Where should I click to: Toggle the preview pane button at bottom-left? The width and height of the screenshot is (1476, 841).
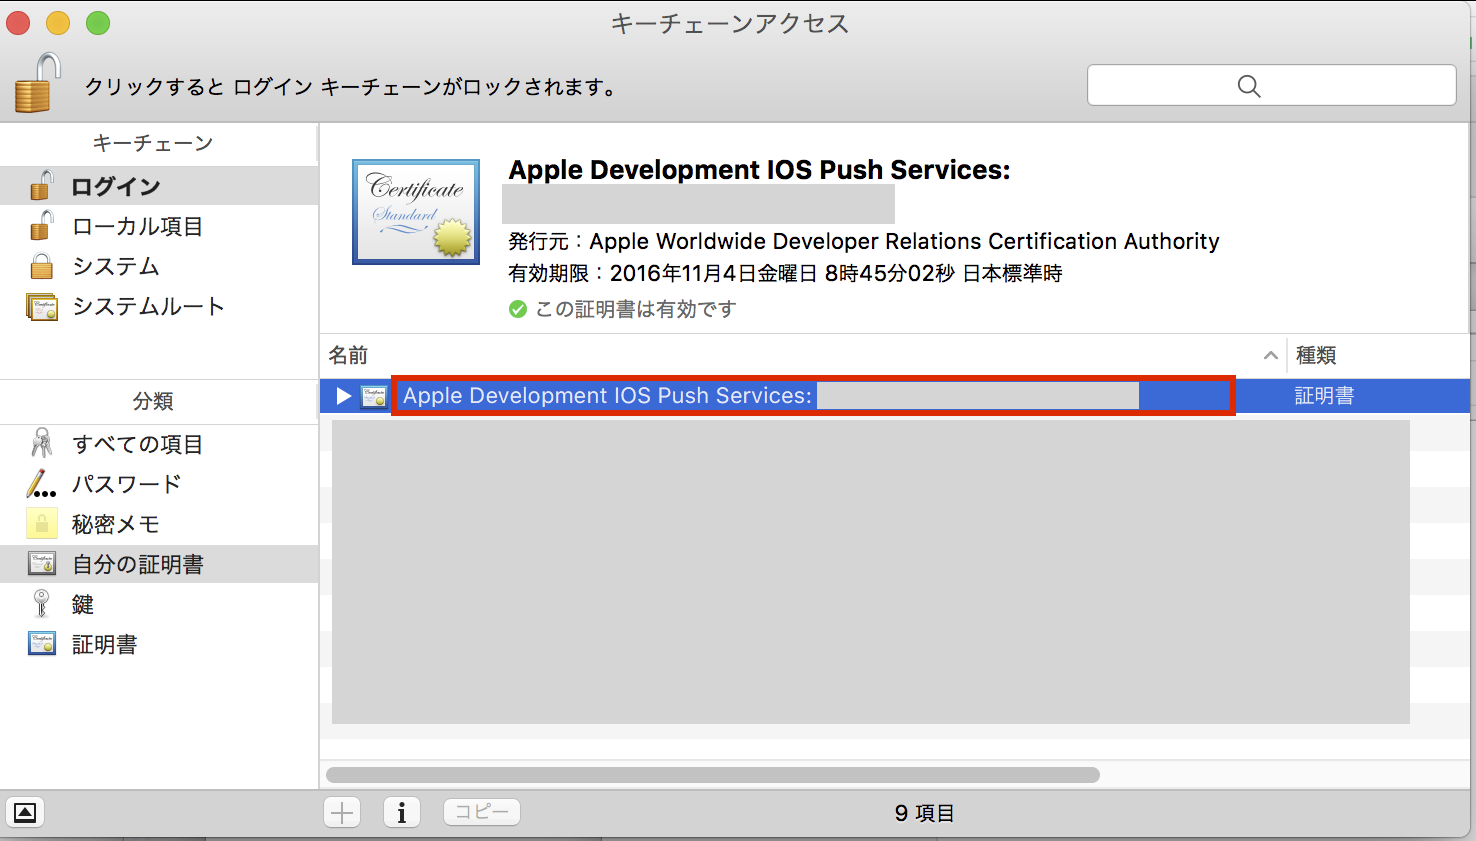25,813
